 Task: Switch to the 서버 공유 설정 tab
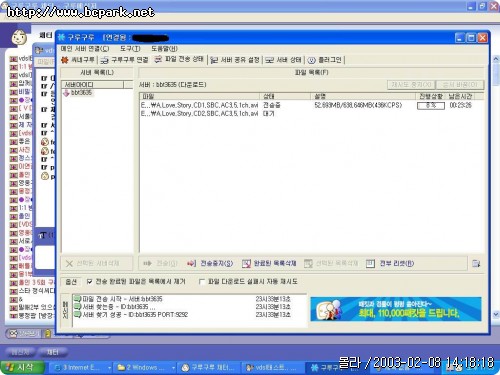pos(235,60)
